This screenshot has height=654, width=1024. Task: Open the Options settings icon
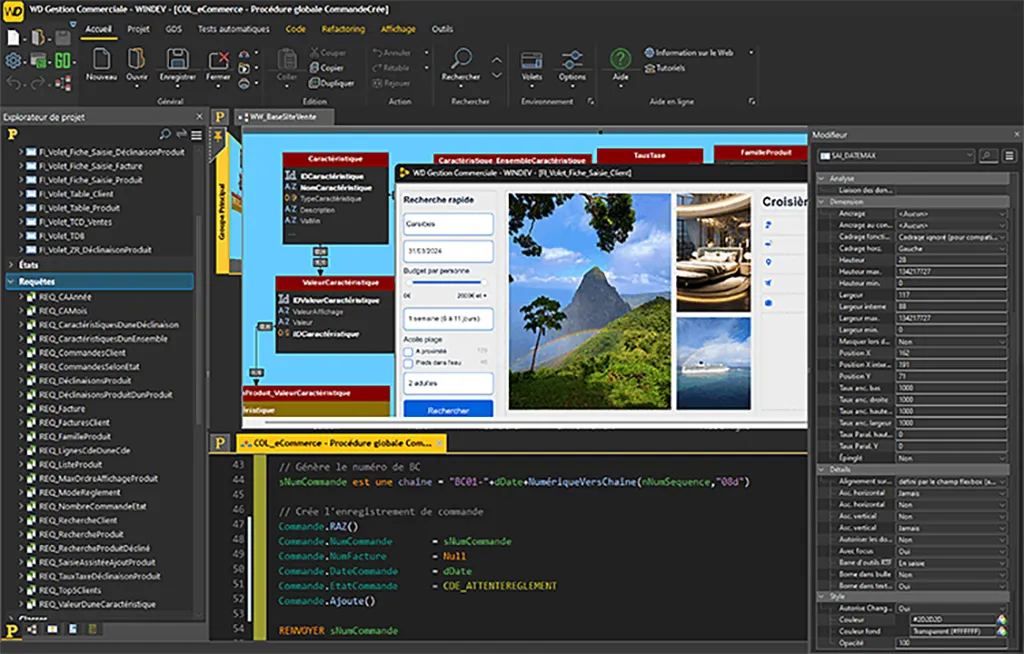coord(572,60)
